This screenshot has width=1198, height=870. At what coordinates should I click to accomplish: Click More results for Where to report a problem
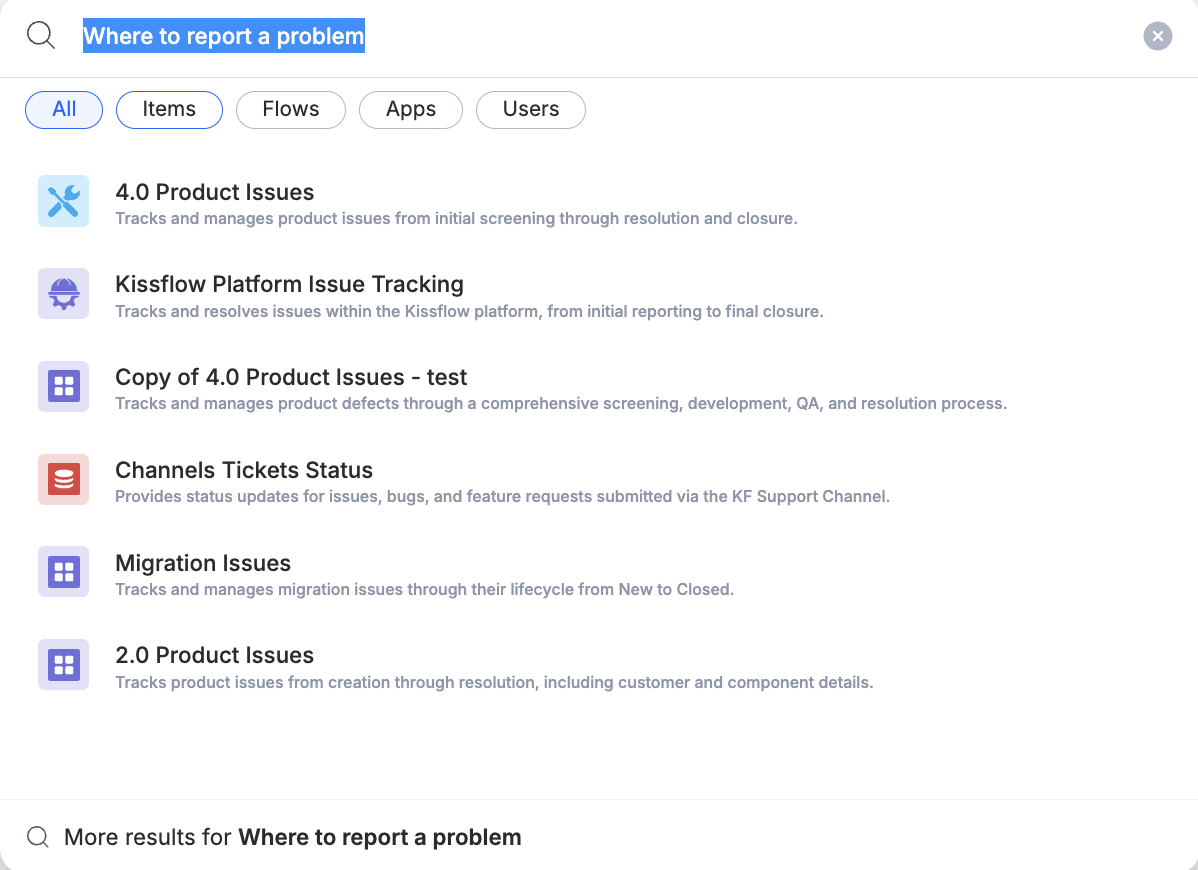[292, 836]
